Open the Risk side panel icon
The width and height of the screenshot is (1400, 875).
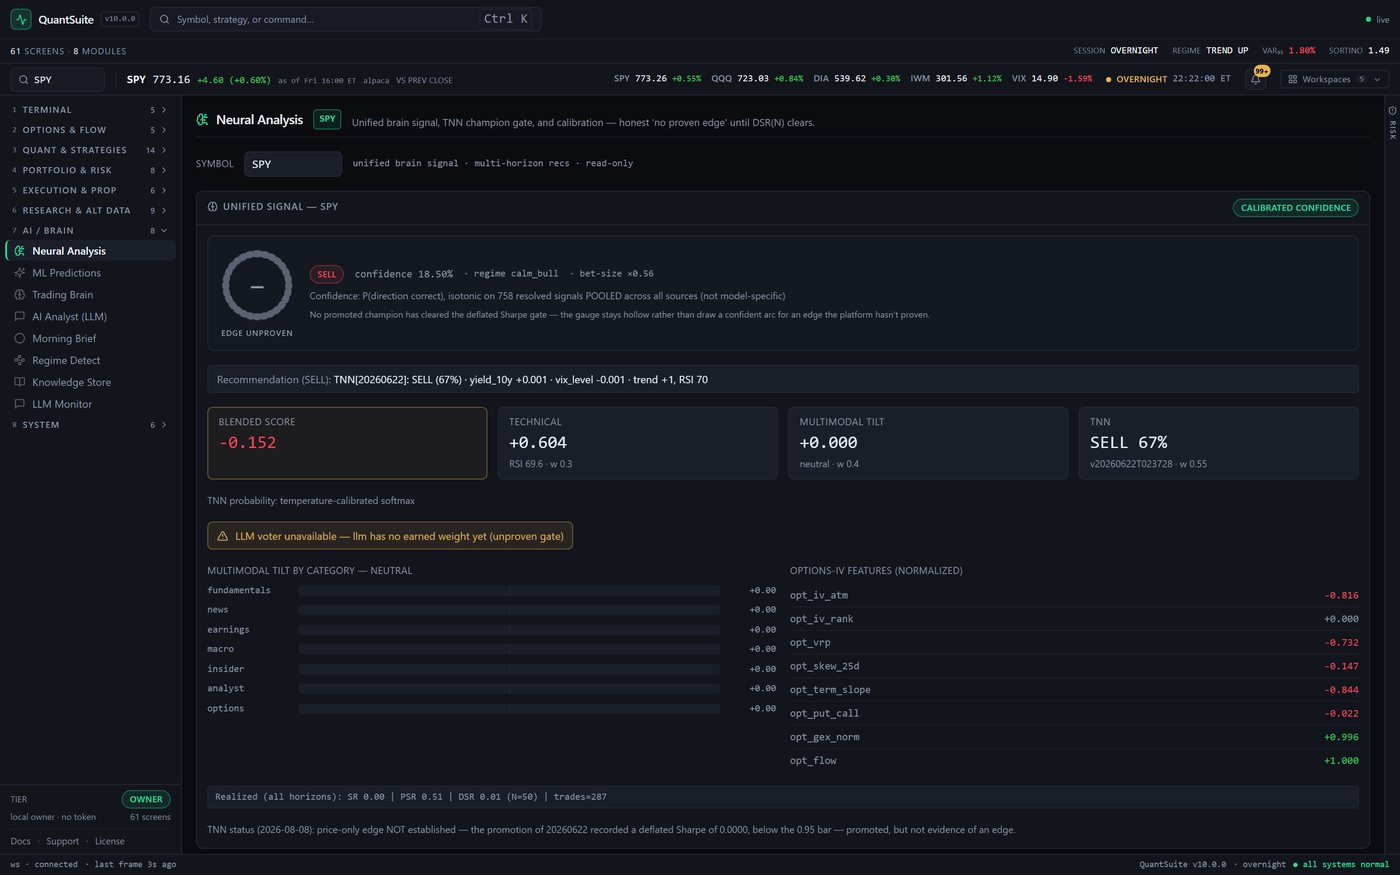click(x=1392, y=110)
